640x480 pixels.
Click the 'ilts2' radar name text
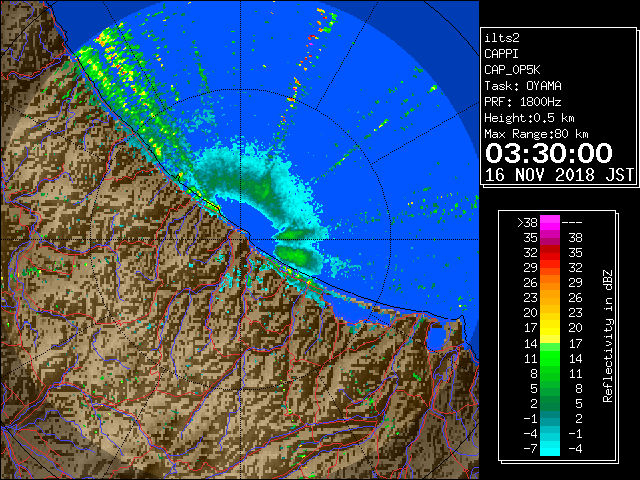pos(502,38)
